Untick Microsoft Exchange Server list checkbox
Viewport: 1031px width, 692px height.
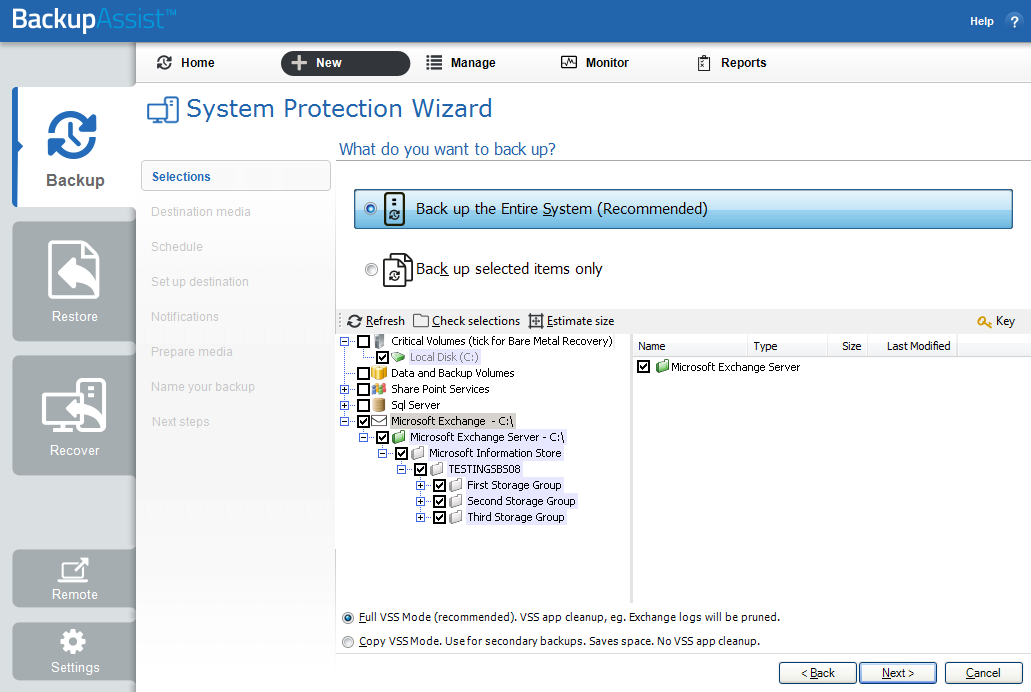[x=644, y=366]
